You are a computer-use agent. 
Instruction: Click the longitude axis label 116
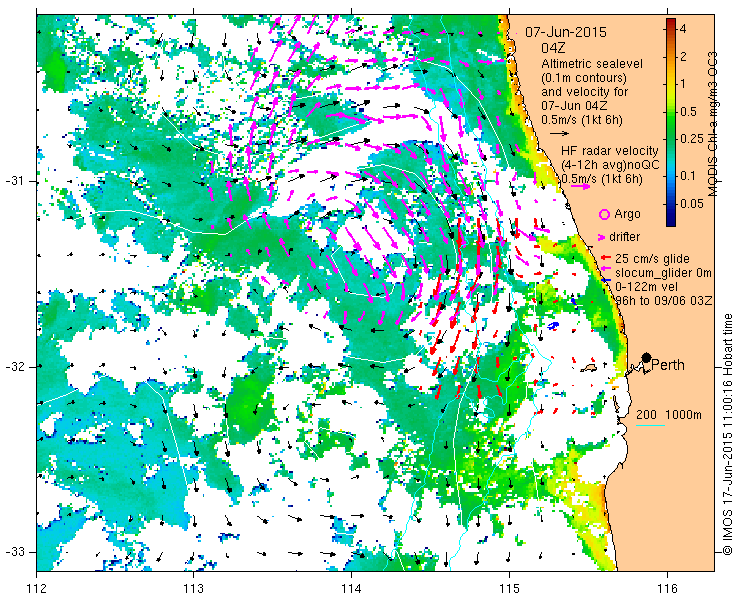667,589
